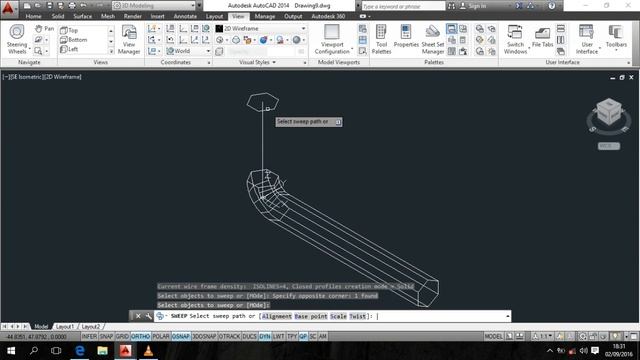The height and width of the screenshot is (360, 640).
Task: Click the Switch Windows button
Action: [515, 39]
